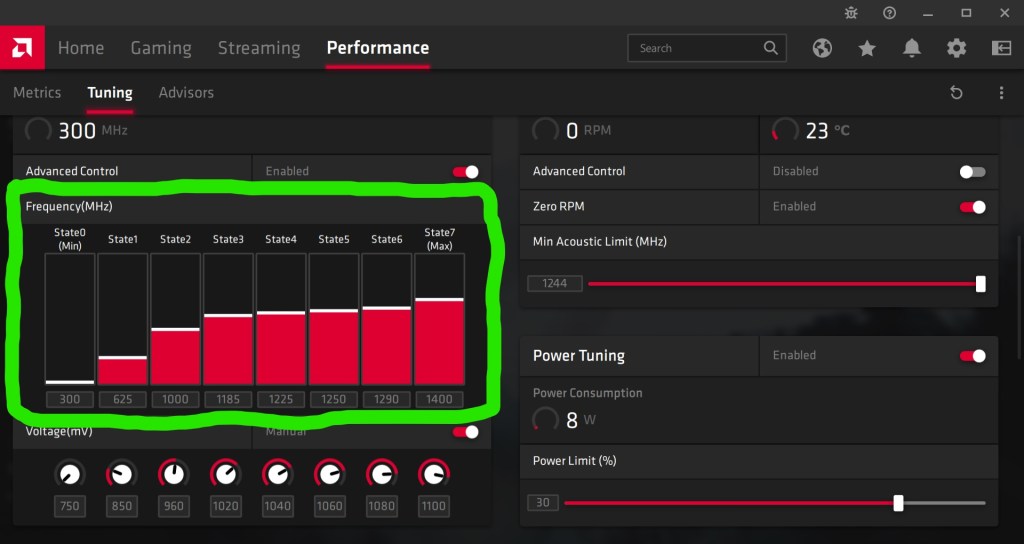Open the bug report tool icon
The image size is (1024, 544).
coord(850,13)
